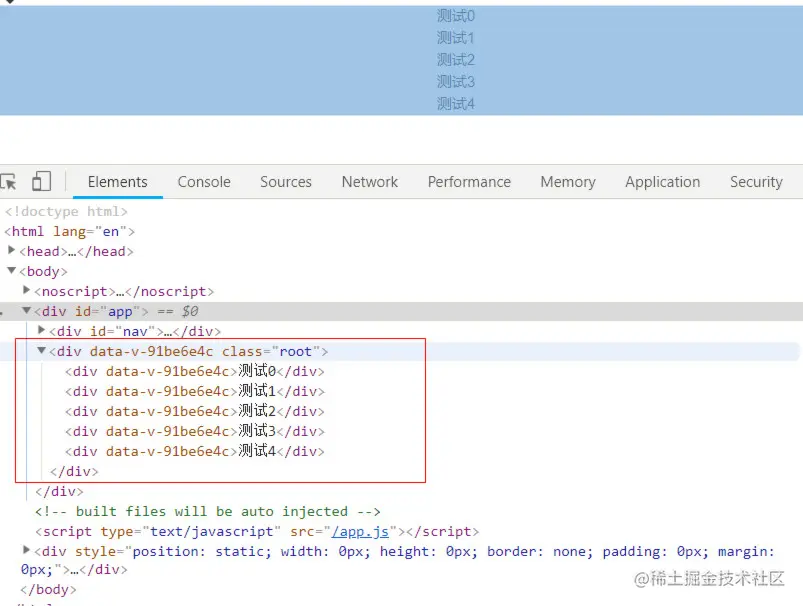Viewport: 803px width, 606px height.
Task: Select the script type text/javascript line
Action: point(257,532)
